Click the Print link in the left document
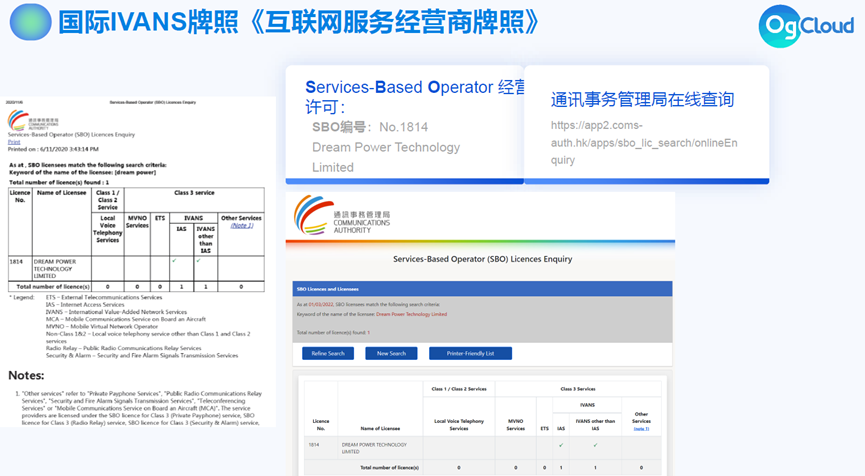This screenshot has width=865, height=476. (x=14, y=142)
